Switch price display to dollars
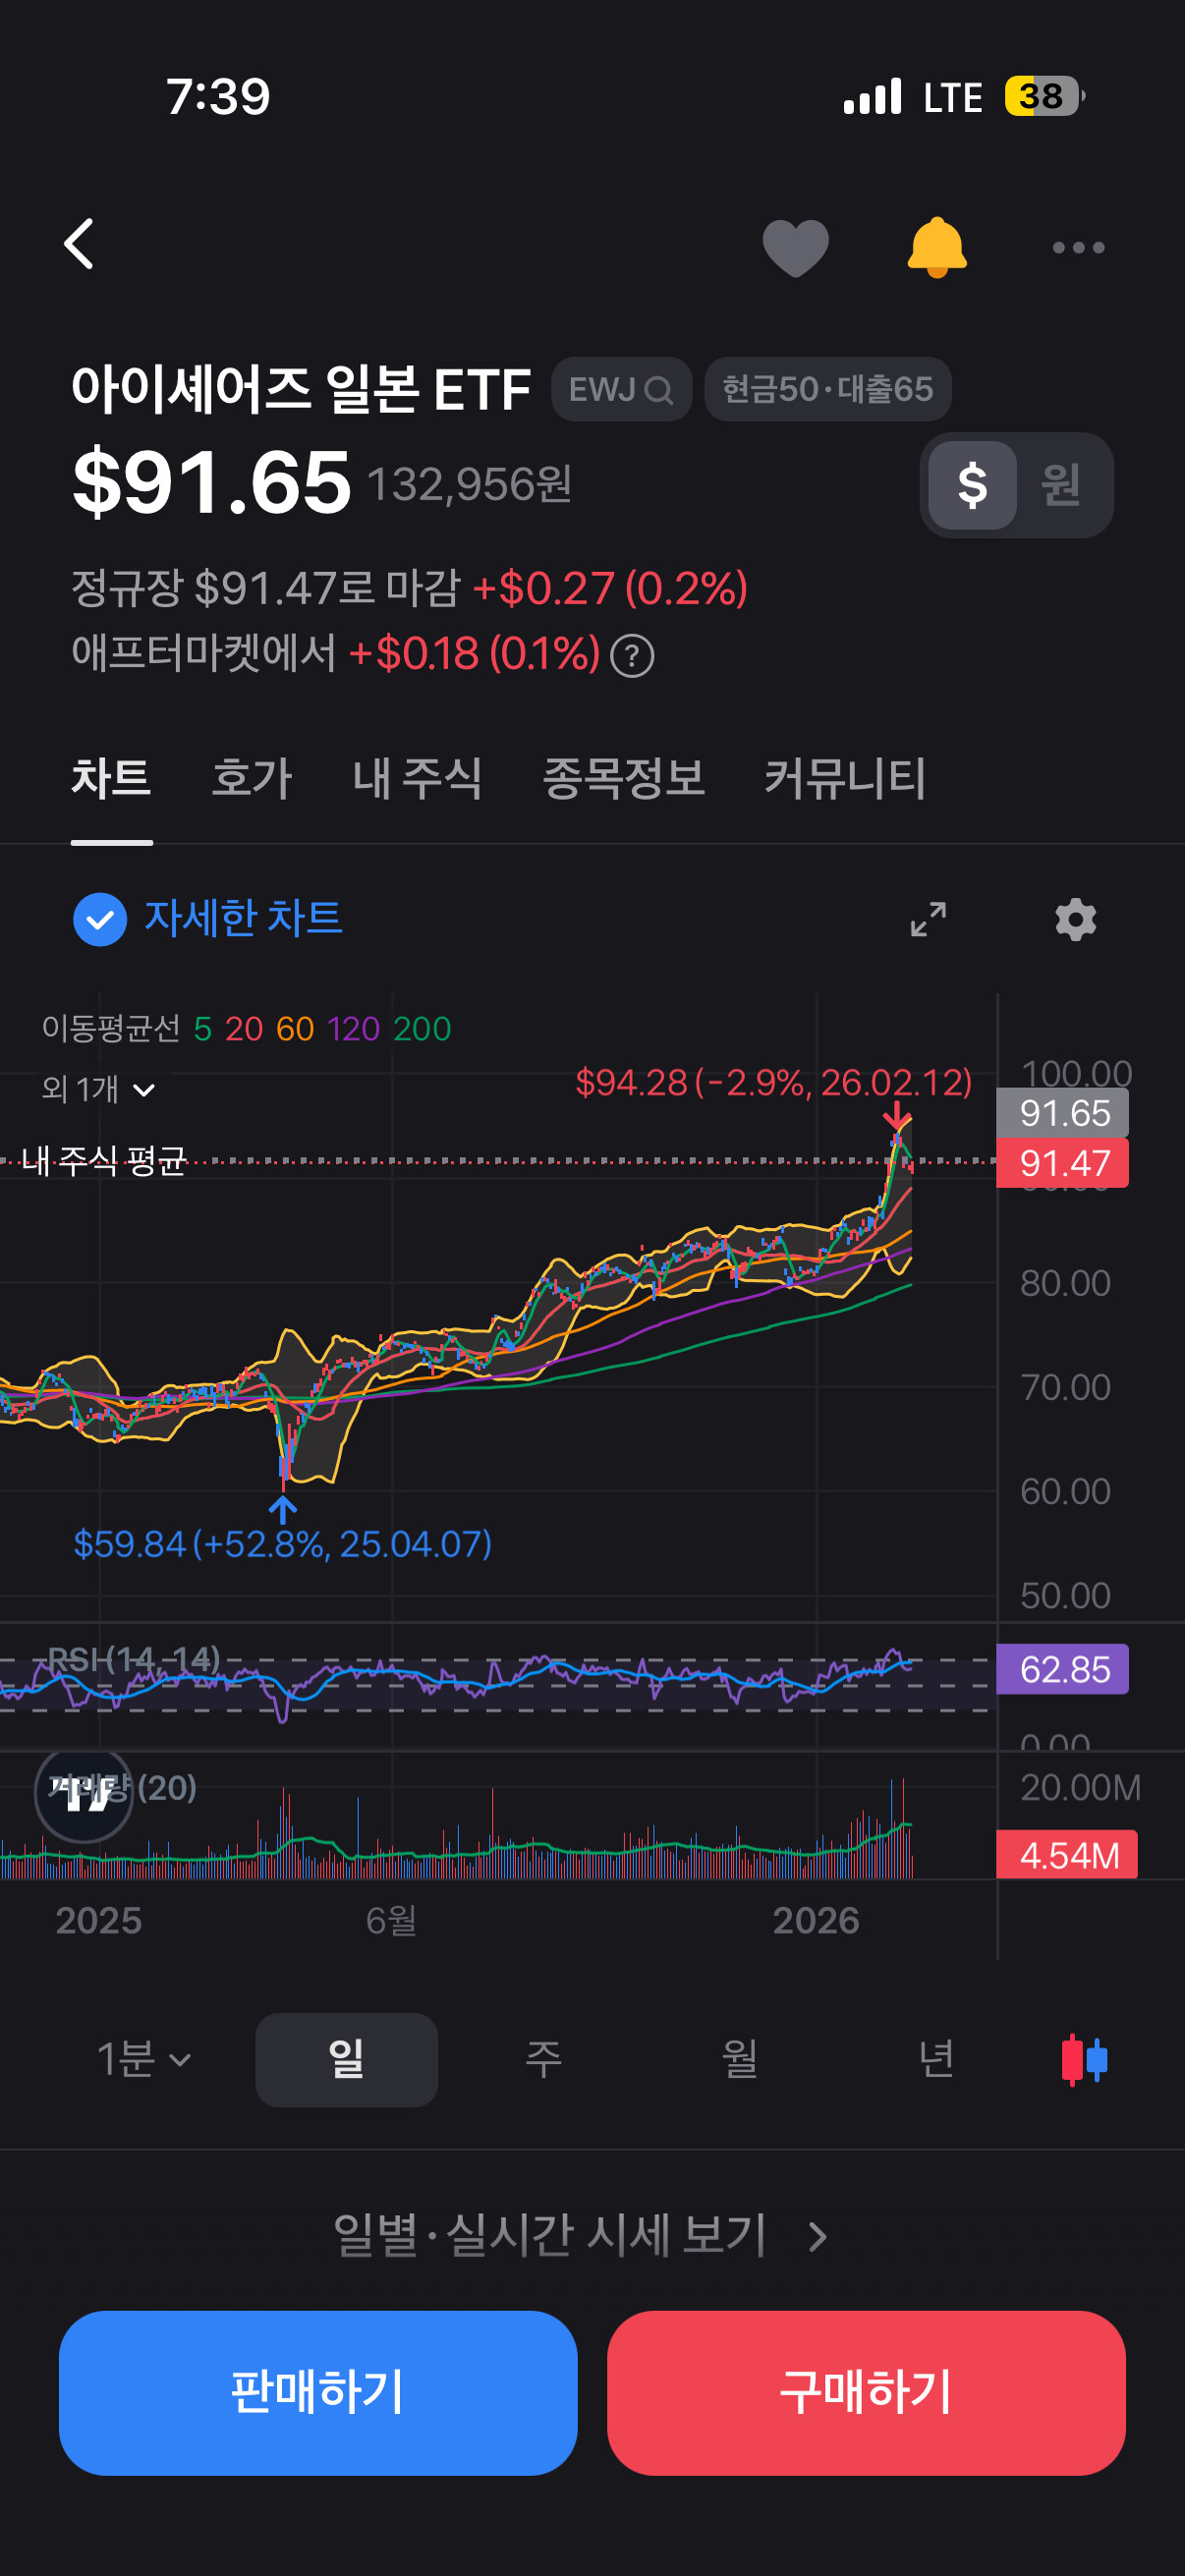Viewport: 1185px width, 2576px height. click(972, 485)
